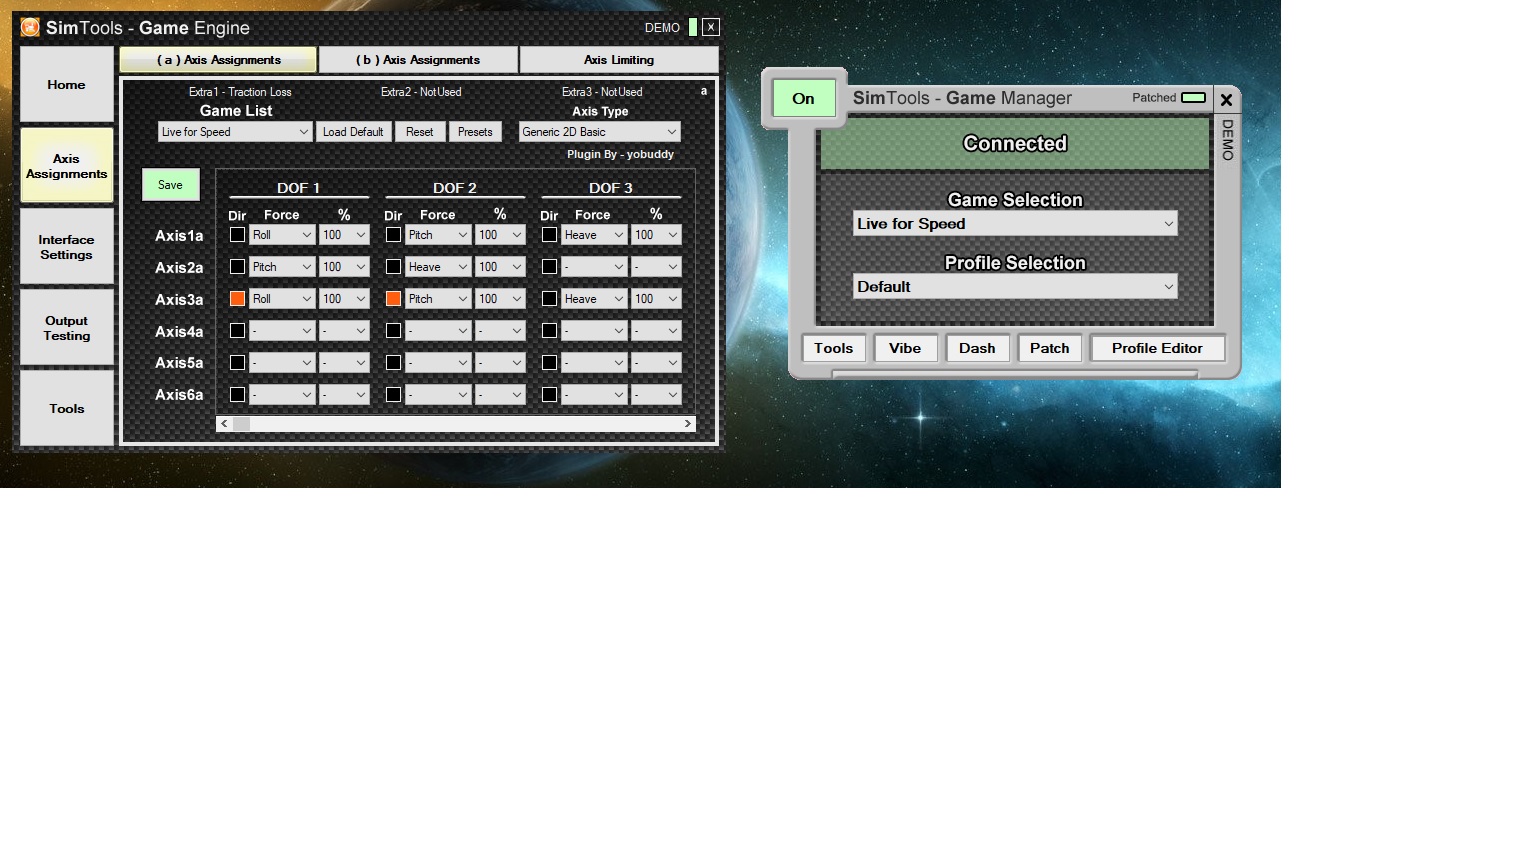
Task: Open Axis1a DOF 1 Force dropdown
Action: pos(282,235)
